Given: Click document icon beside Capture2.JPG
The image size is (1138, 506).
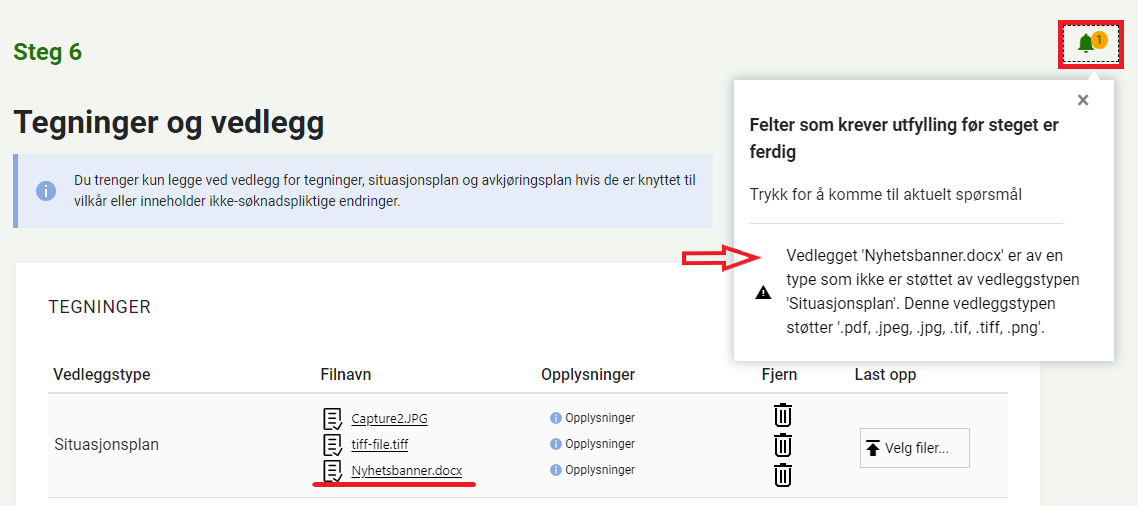Looking at the screenshot, I should [332, 419].
